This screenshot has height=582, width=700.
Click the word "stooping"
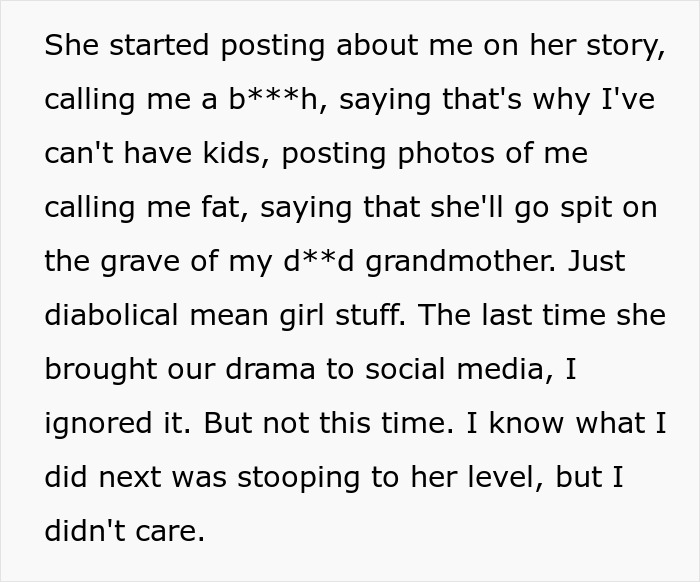298,478
